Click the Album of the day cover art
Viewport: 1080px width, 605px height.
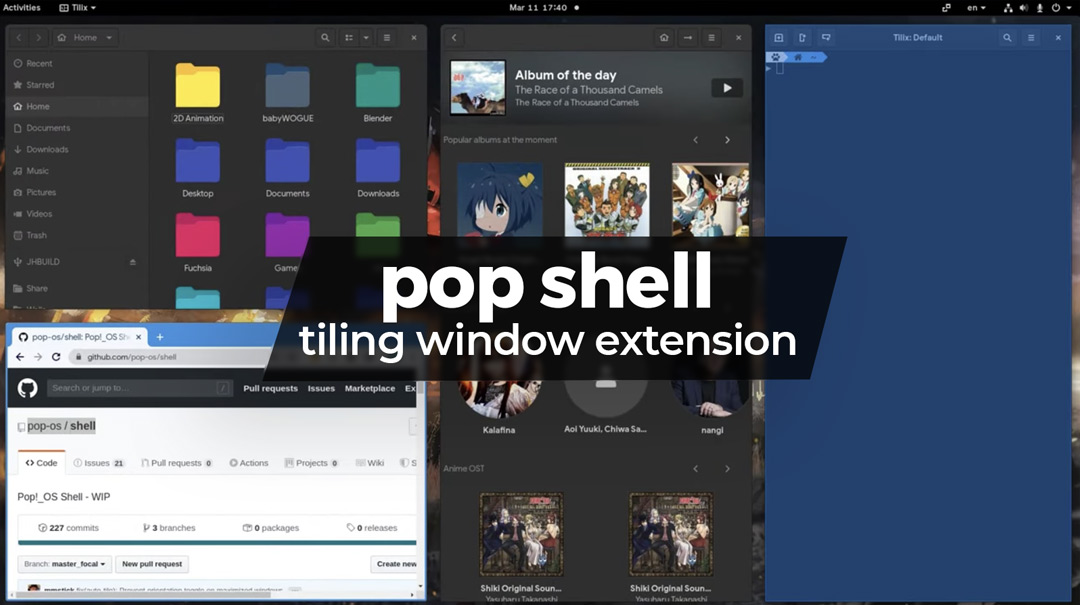[478, 88]
